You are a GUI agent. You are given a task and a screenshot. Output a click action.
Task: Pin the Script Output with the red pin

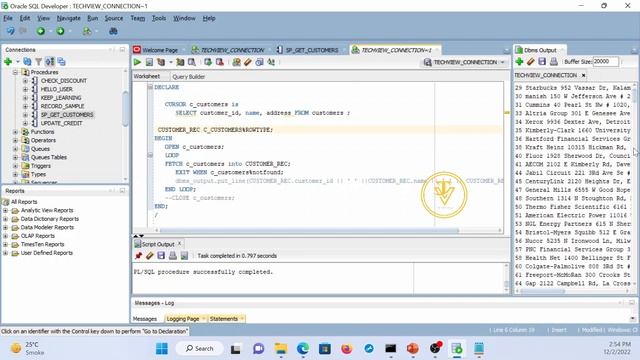coord(138,256)
